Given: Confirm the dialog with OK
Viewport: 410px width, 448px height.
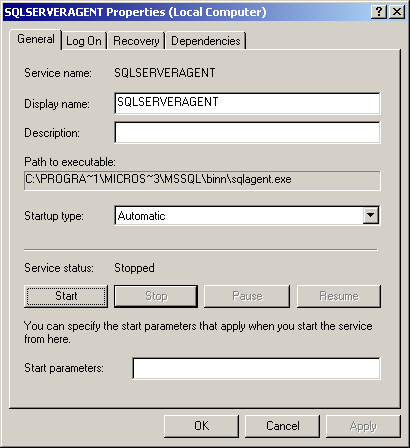Looking at the screenshot, I should [201, 426].
